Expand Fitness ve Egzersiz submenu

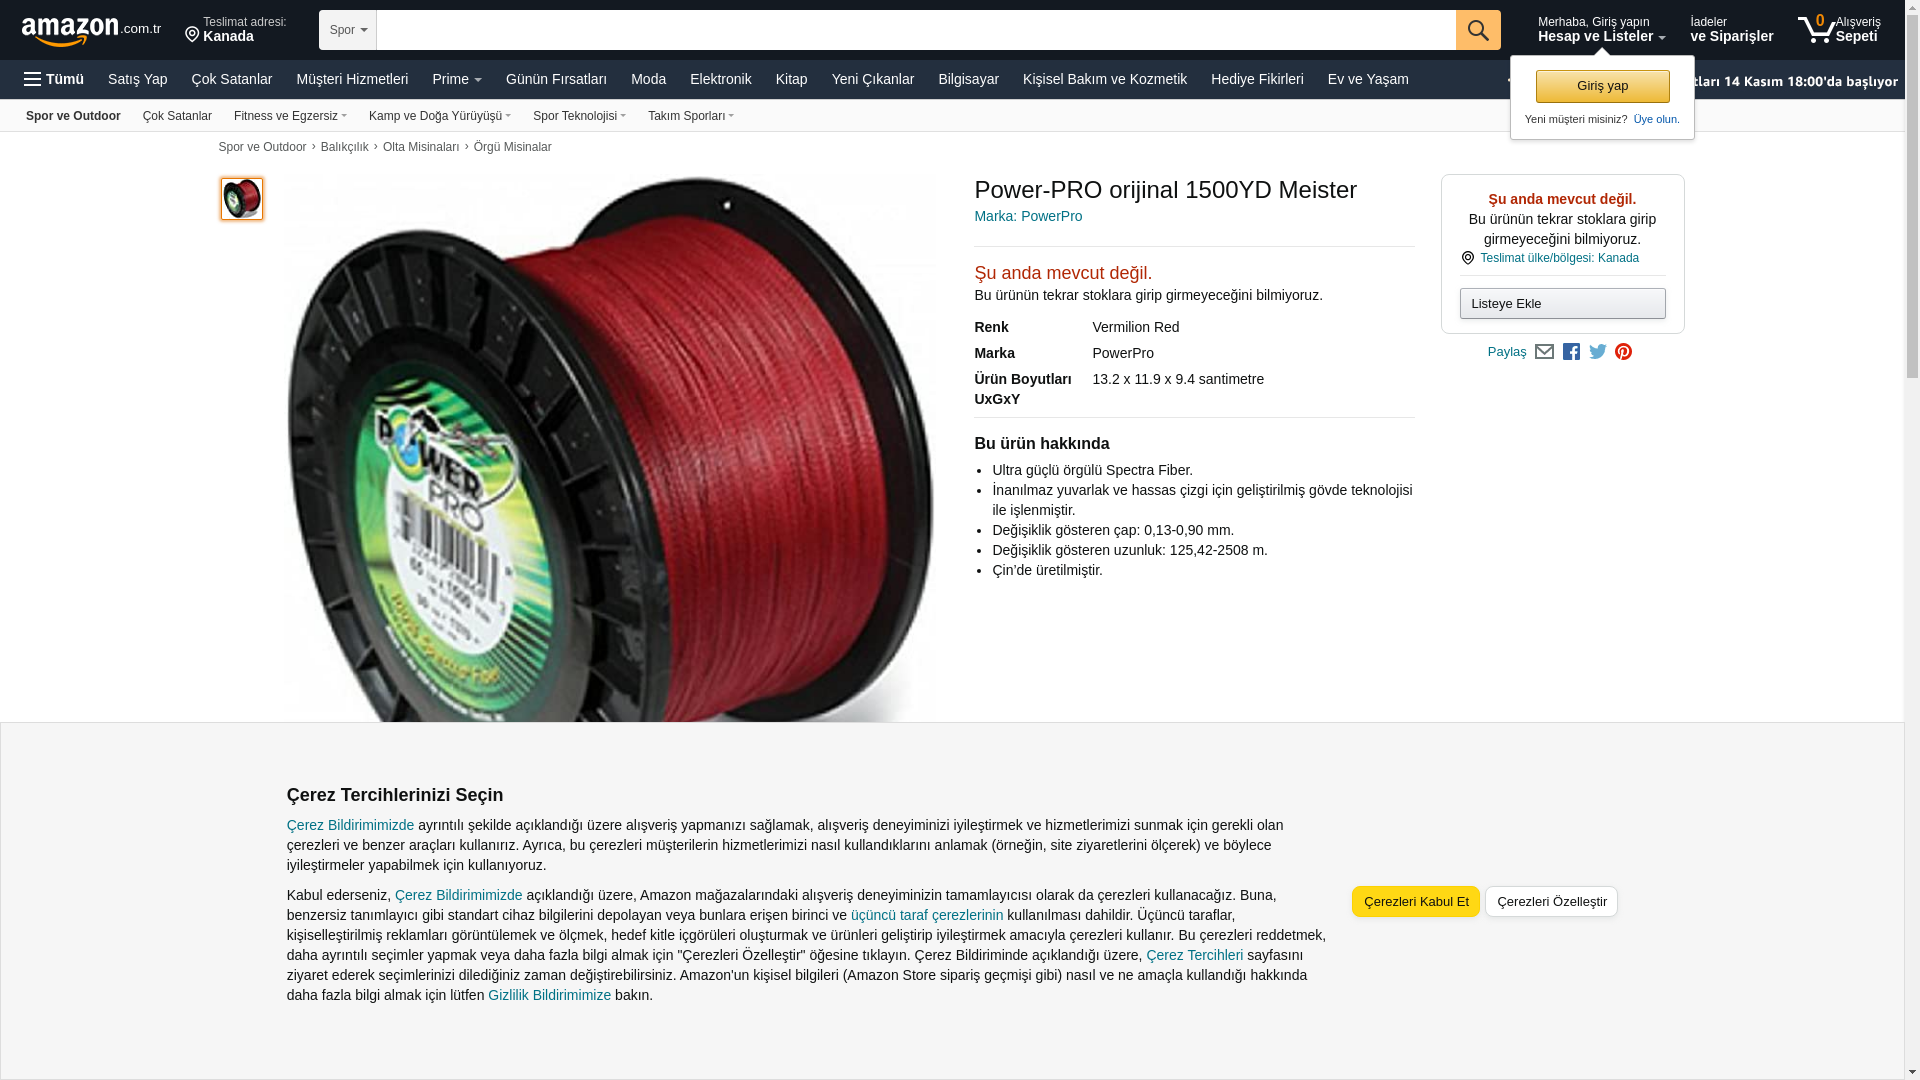[290, 116]
